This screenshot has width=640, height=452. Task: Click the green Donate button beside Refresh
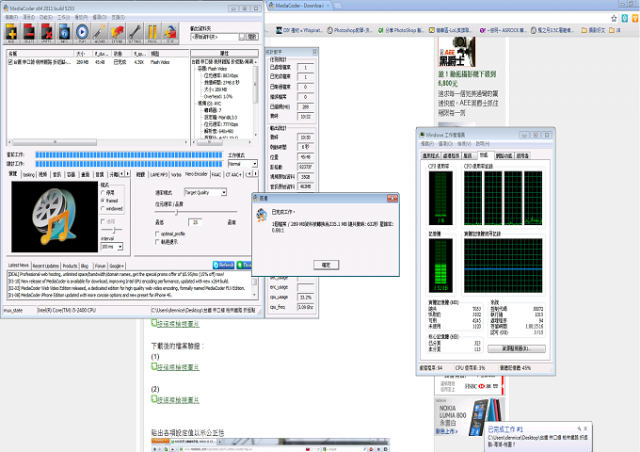244,265
